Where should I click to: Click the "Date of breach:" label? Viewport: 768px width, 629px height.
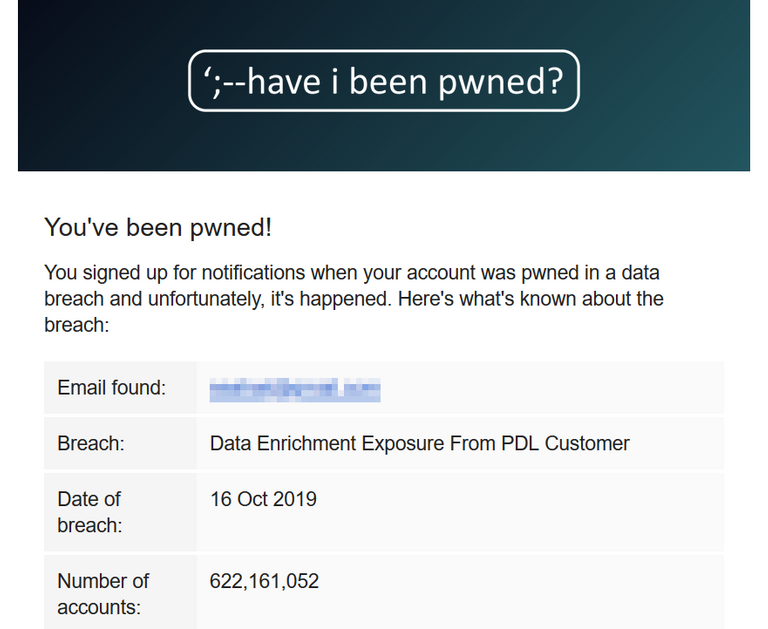coord(90,512)
